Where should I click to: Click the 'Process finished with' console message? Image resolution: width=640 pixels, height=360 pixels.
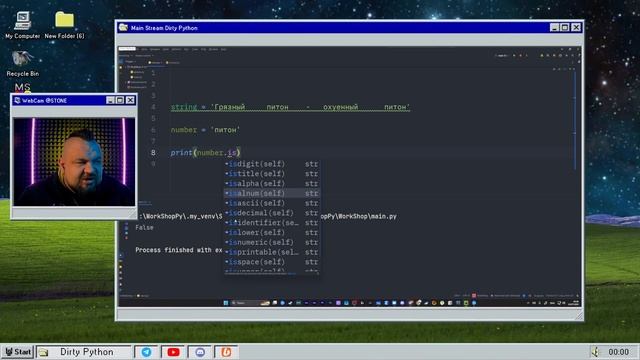(178, 250)
